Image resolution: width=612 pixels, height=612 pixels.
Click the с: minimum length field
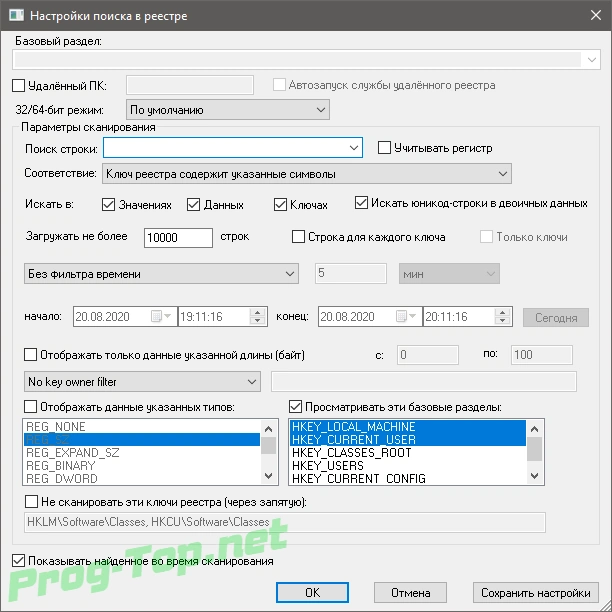pyautogui.click(x=428, y=355)
